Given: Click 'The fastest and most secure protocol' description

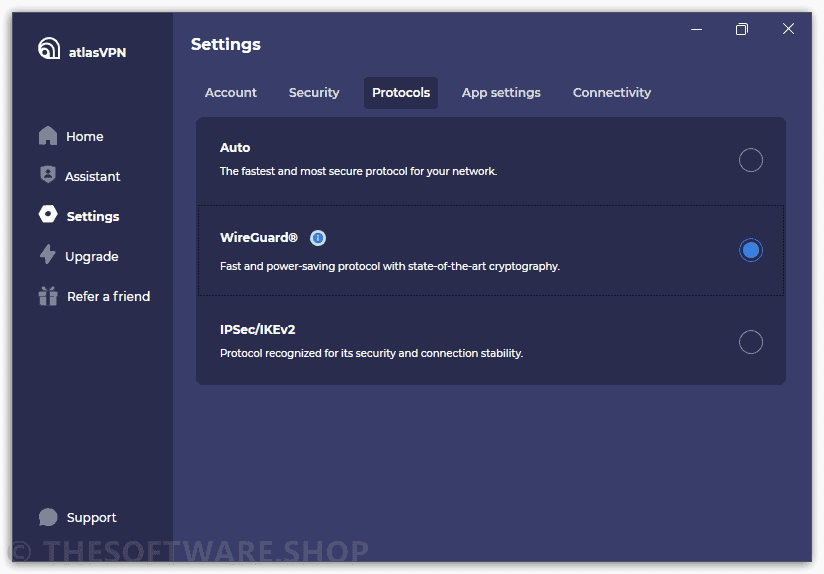Looking at the screenshot, I should 358,171.
